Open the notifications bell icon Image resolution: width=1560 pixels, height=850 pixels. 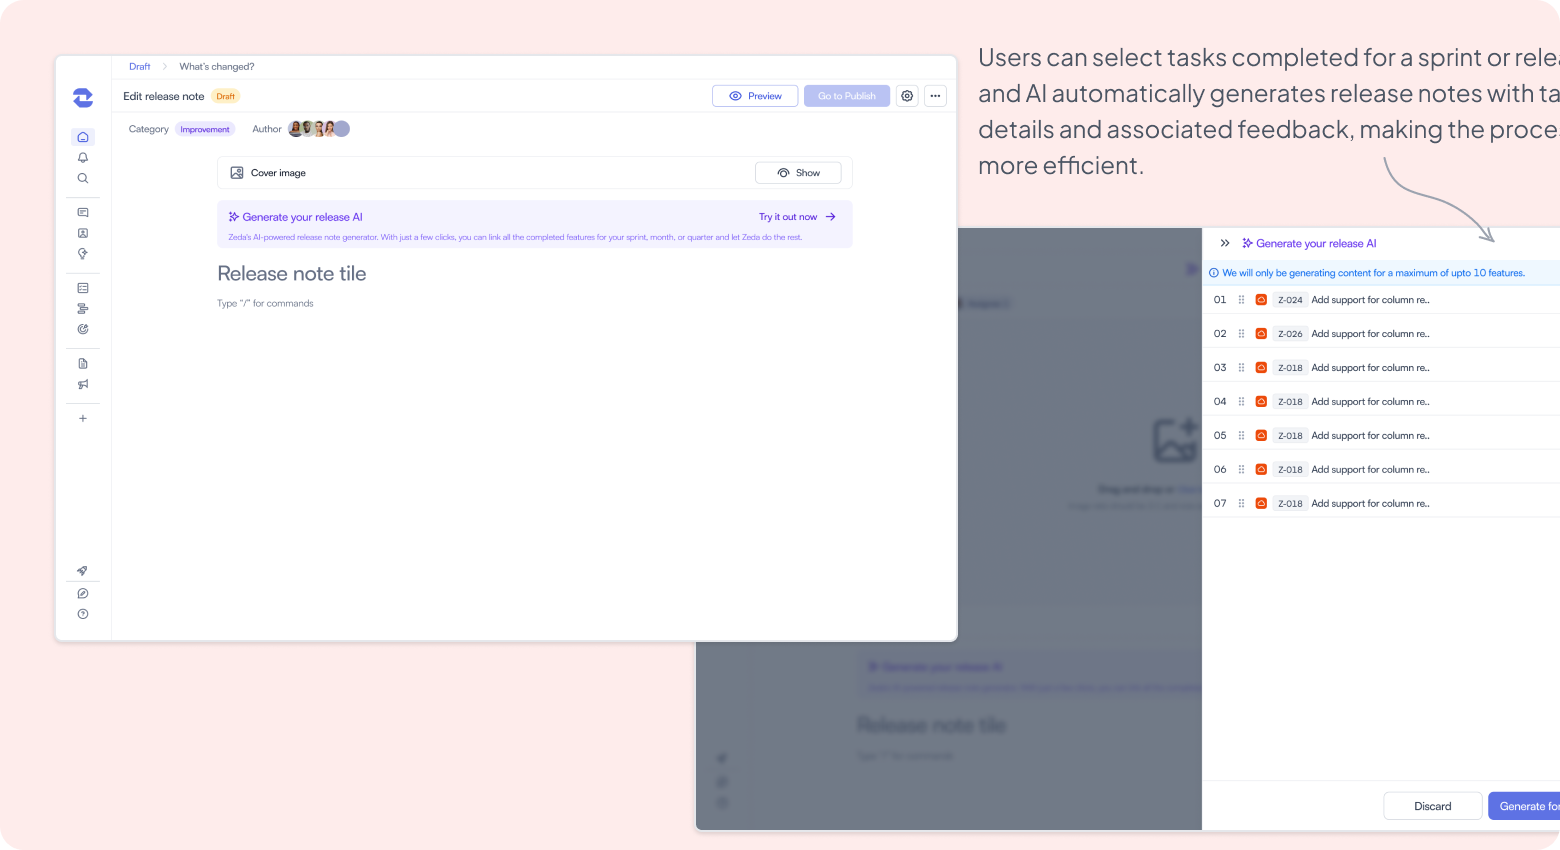point(83,158)
